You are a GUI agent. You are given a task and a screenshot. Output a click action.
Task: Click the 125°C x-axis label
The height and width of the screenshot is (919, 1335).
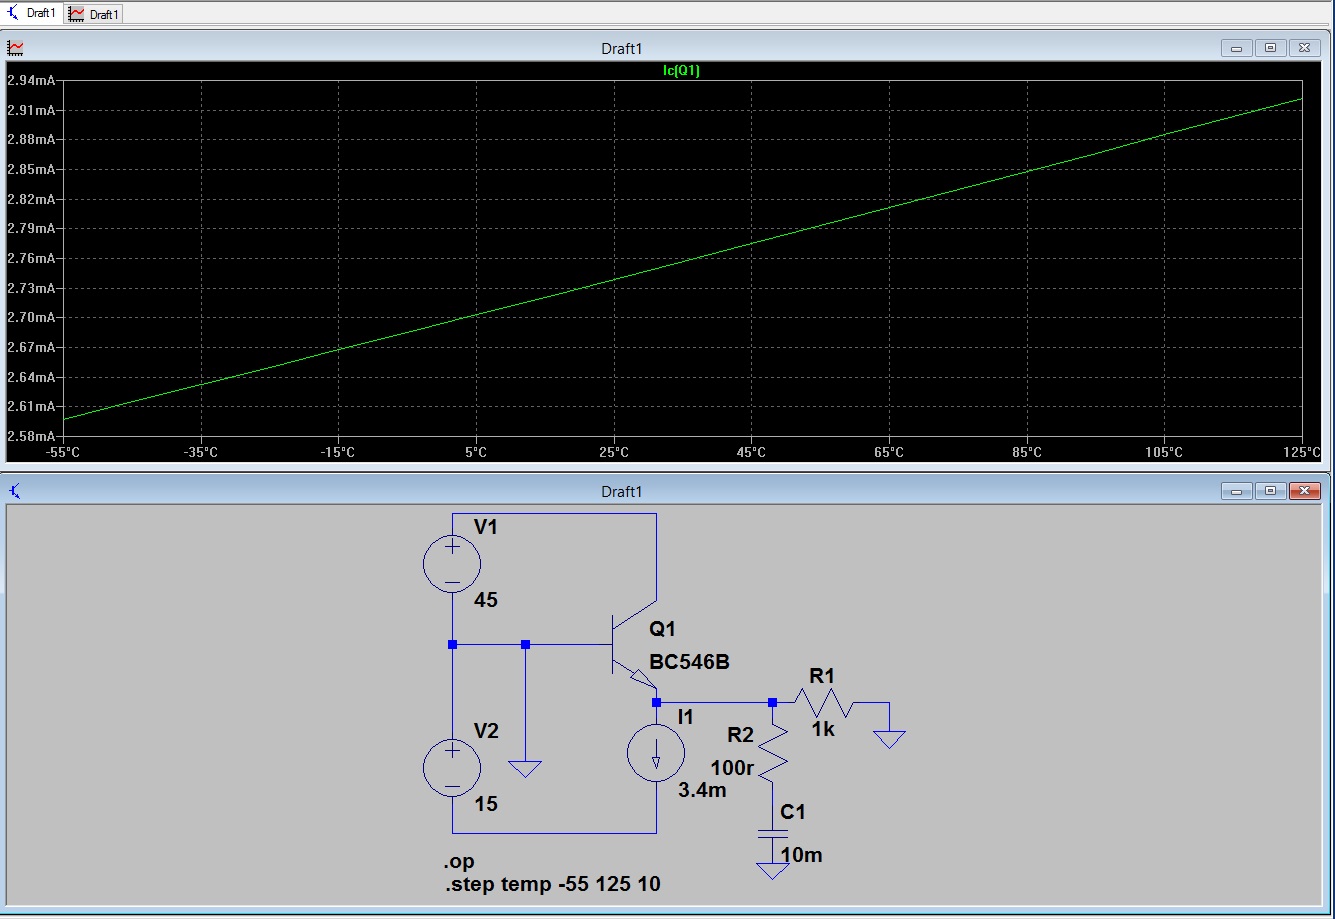[1302, 452]
